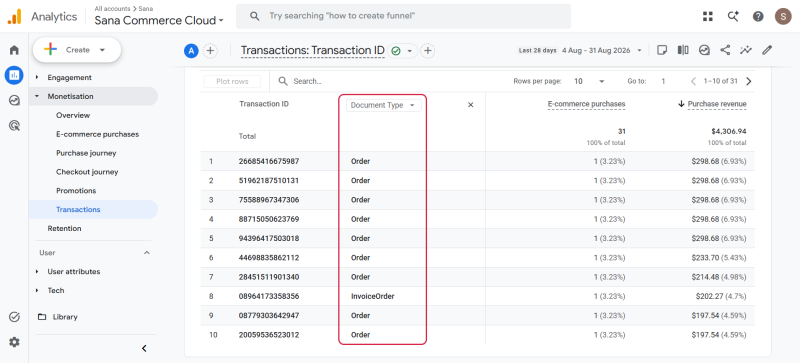800x363 pixels.
Task: Remove the Document Type secondary dimension
Action: pyautogui.click(x=470, y=105)
